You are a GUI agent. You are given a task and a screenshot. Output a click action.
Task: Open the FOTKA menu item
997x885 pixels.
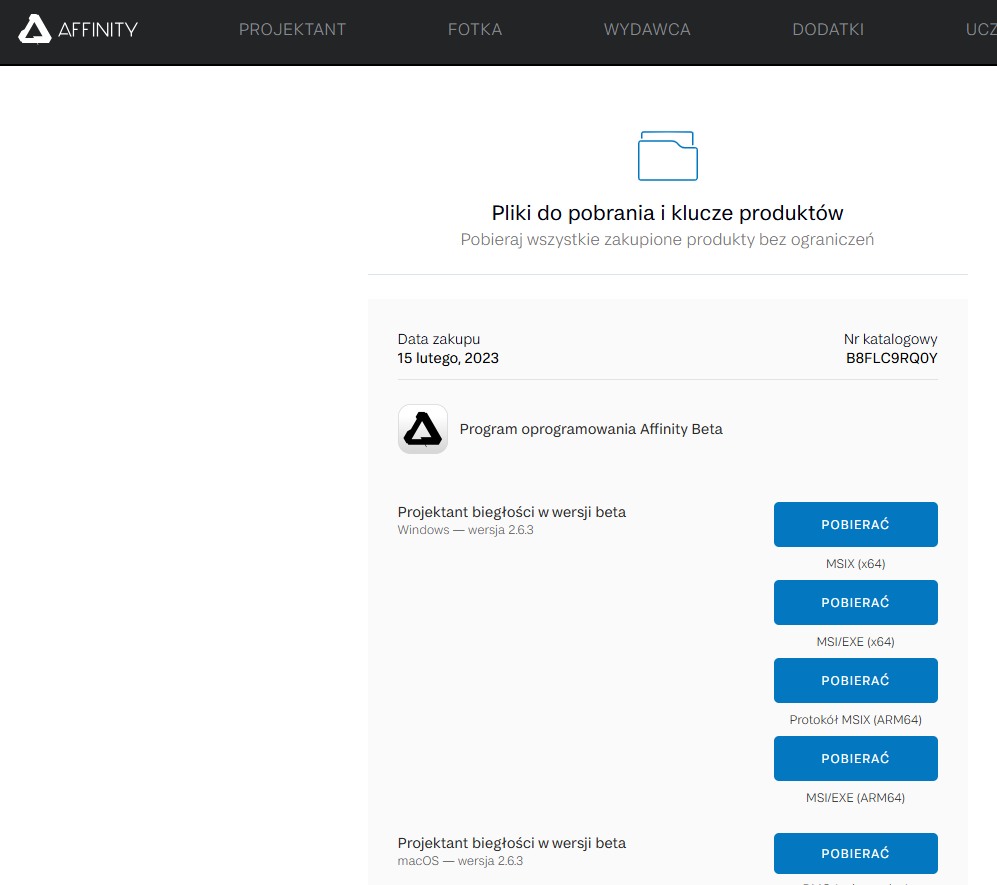tap(475, 29)
